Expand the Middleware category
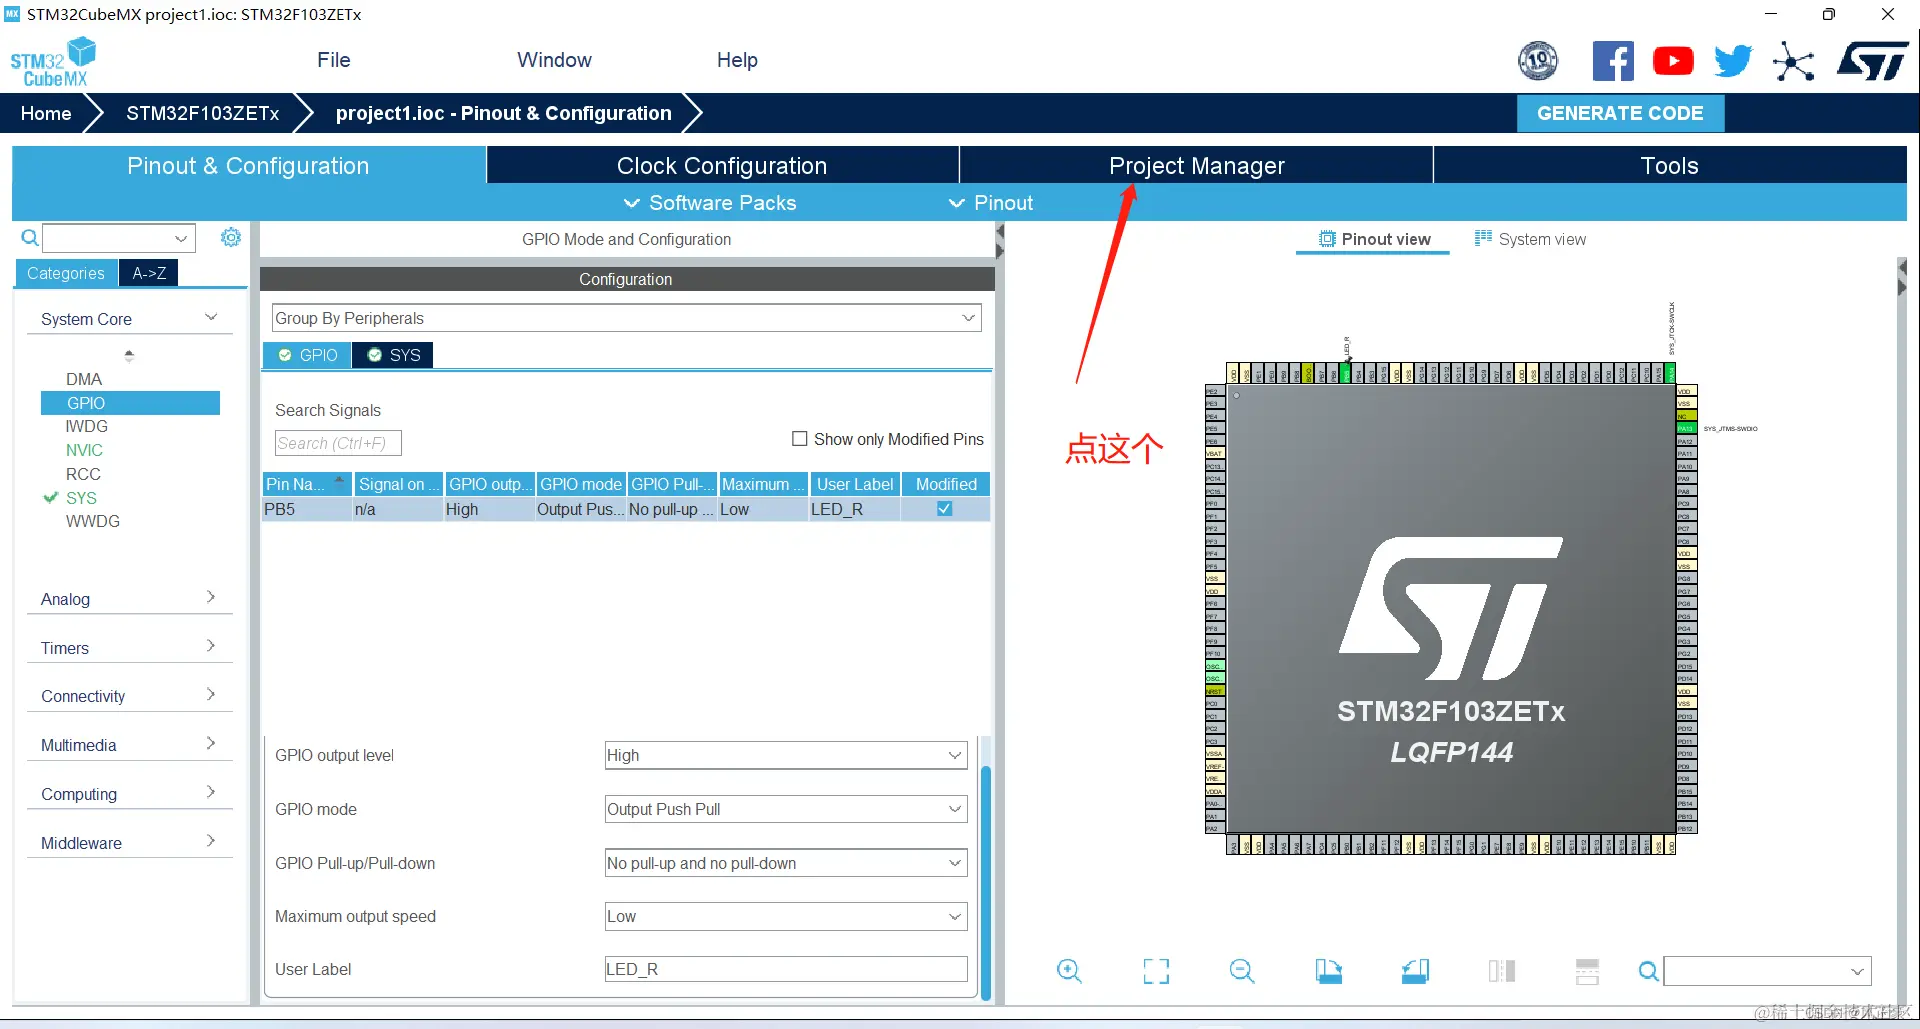Image resolution: width=1920 pixels, height=1029 pixels. coord(210,842)
